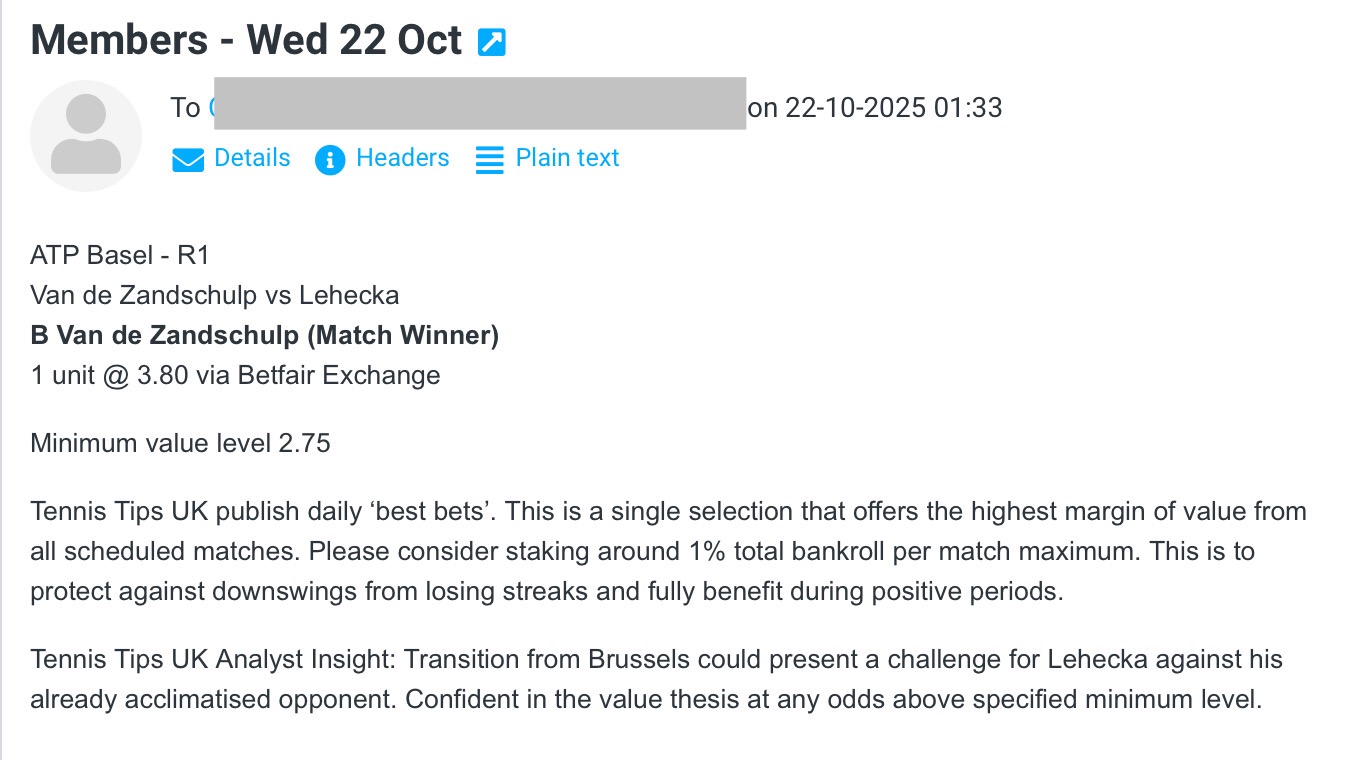Viewport: 1358px width, 760px height.
Task: Click the sender avatar placeholder
Action: (86, 135)
